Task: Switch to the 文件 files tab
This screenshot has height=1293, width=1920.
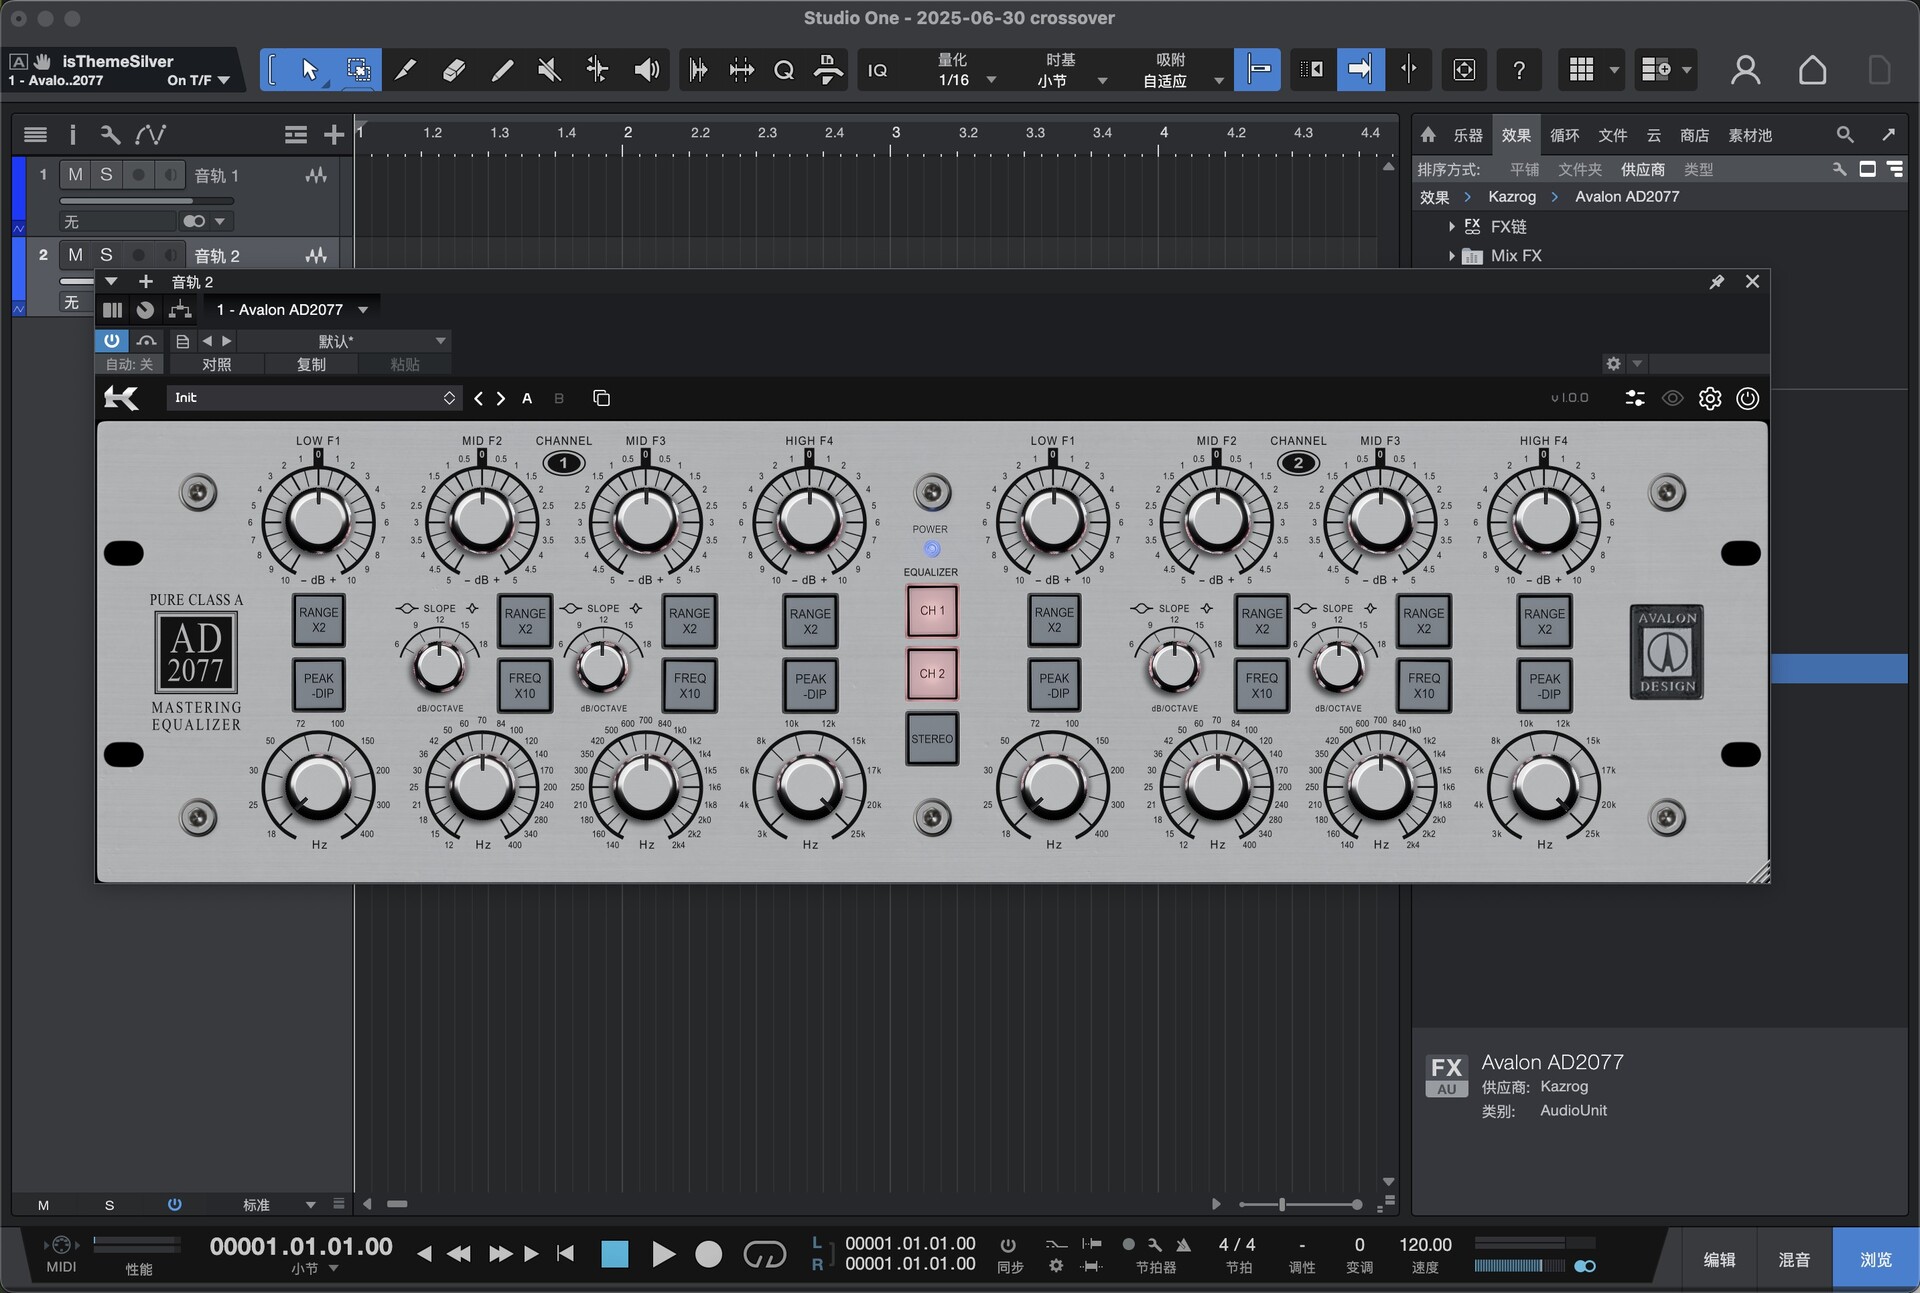Action: click(x=1612, y=135)
